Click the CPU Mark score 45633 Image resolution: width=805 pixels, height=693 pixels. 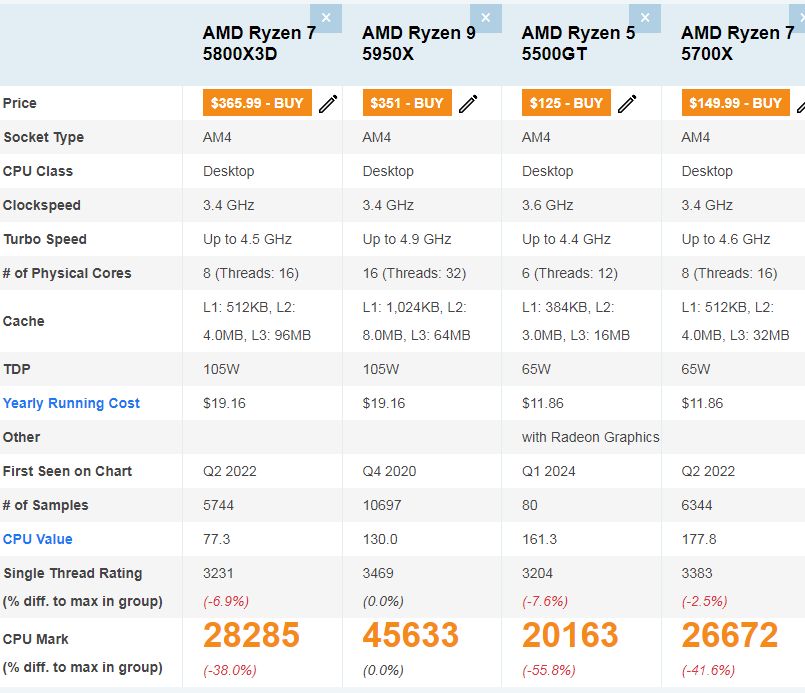point(411,635)
